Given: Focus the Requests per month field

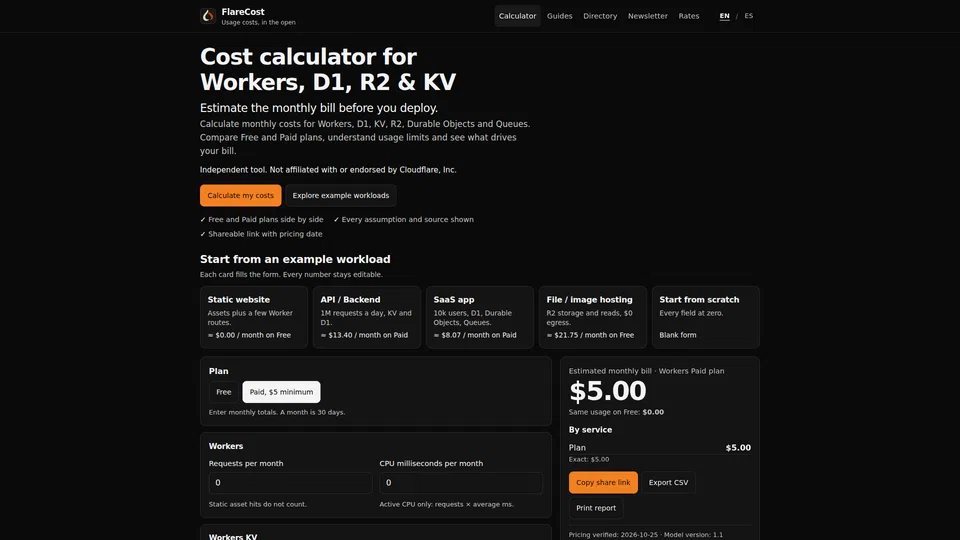Looking at the screenshot, I should click(290, 482).
